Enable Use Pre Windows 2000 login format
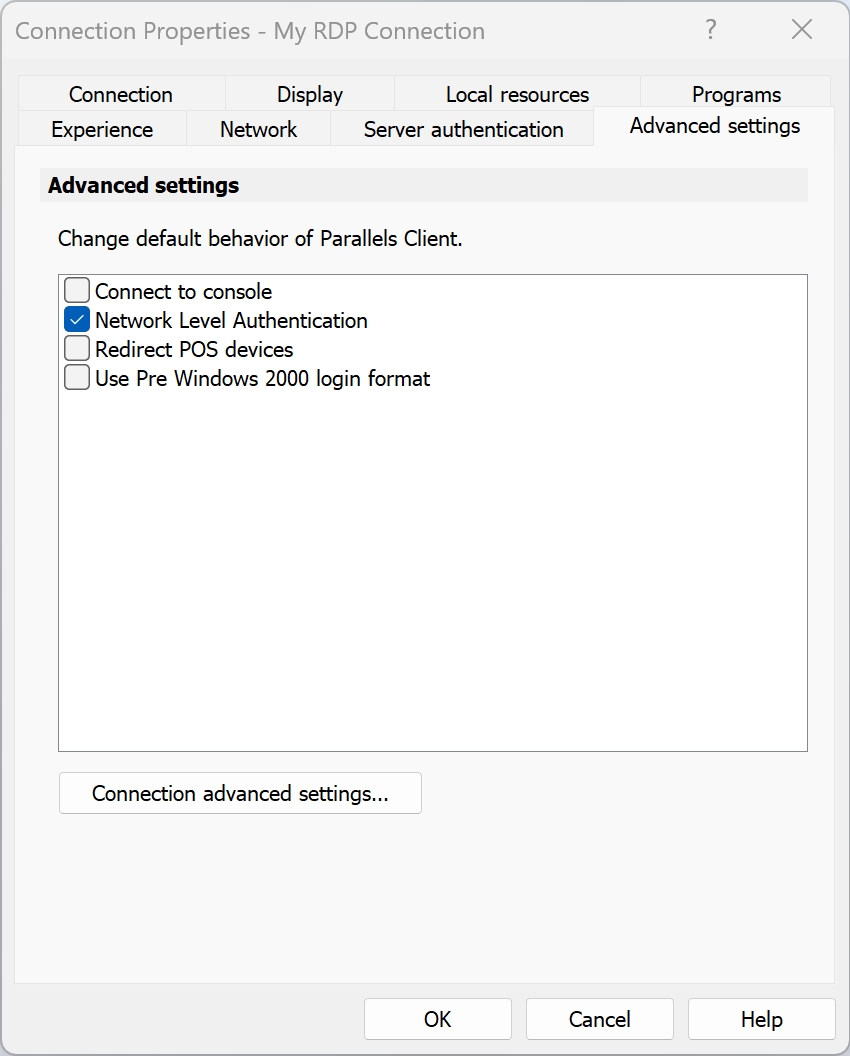 pyautogui.click(x=77, y=378)
